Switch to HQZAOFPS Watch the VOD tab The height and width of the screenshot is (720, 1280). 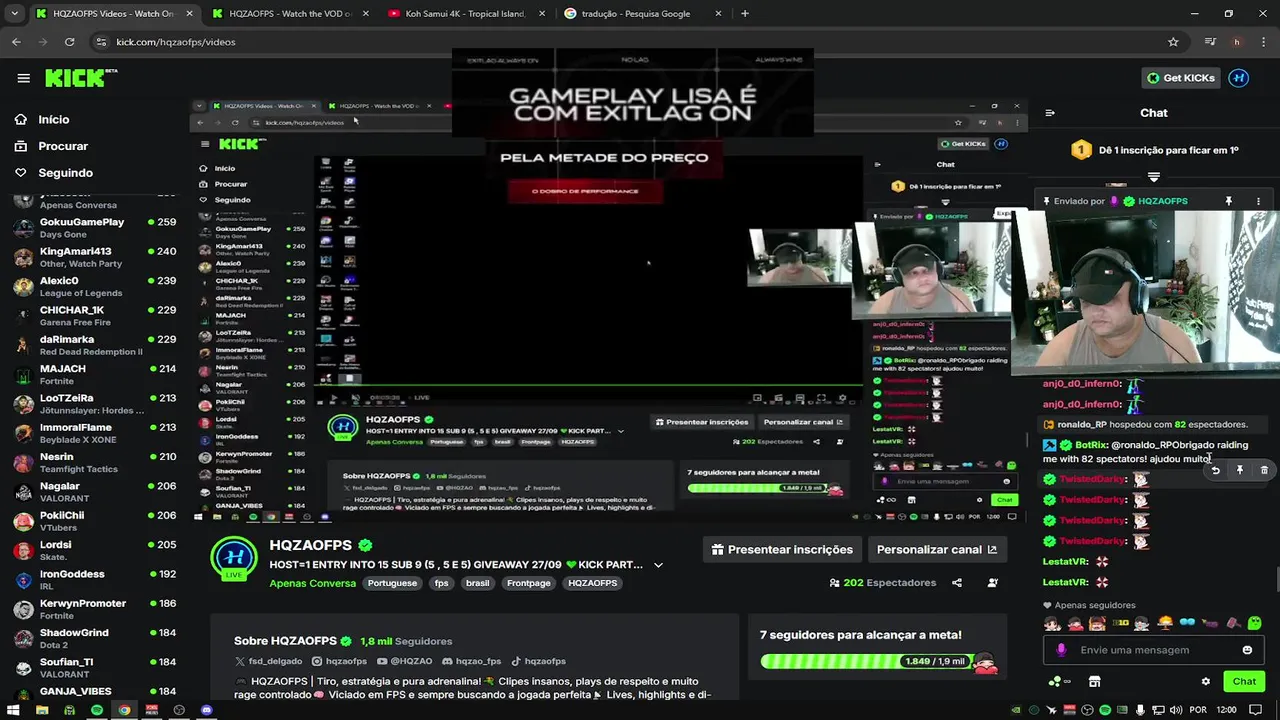289,14
